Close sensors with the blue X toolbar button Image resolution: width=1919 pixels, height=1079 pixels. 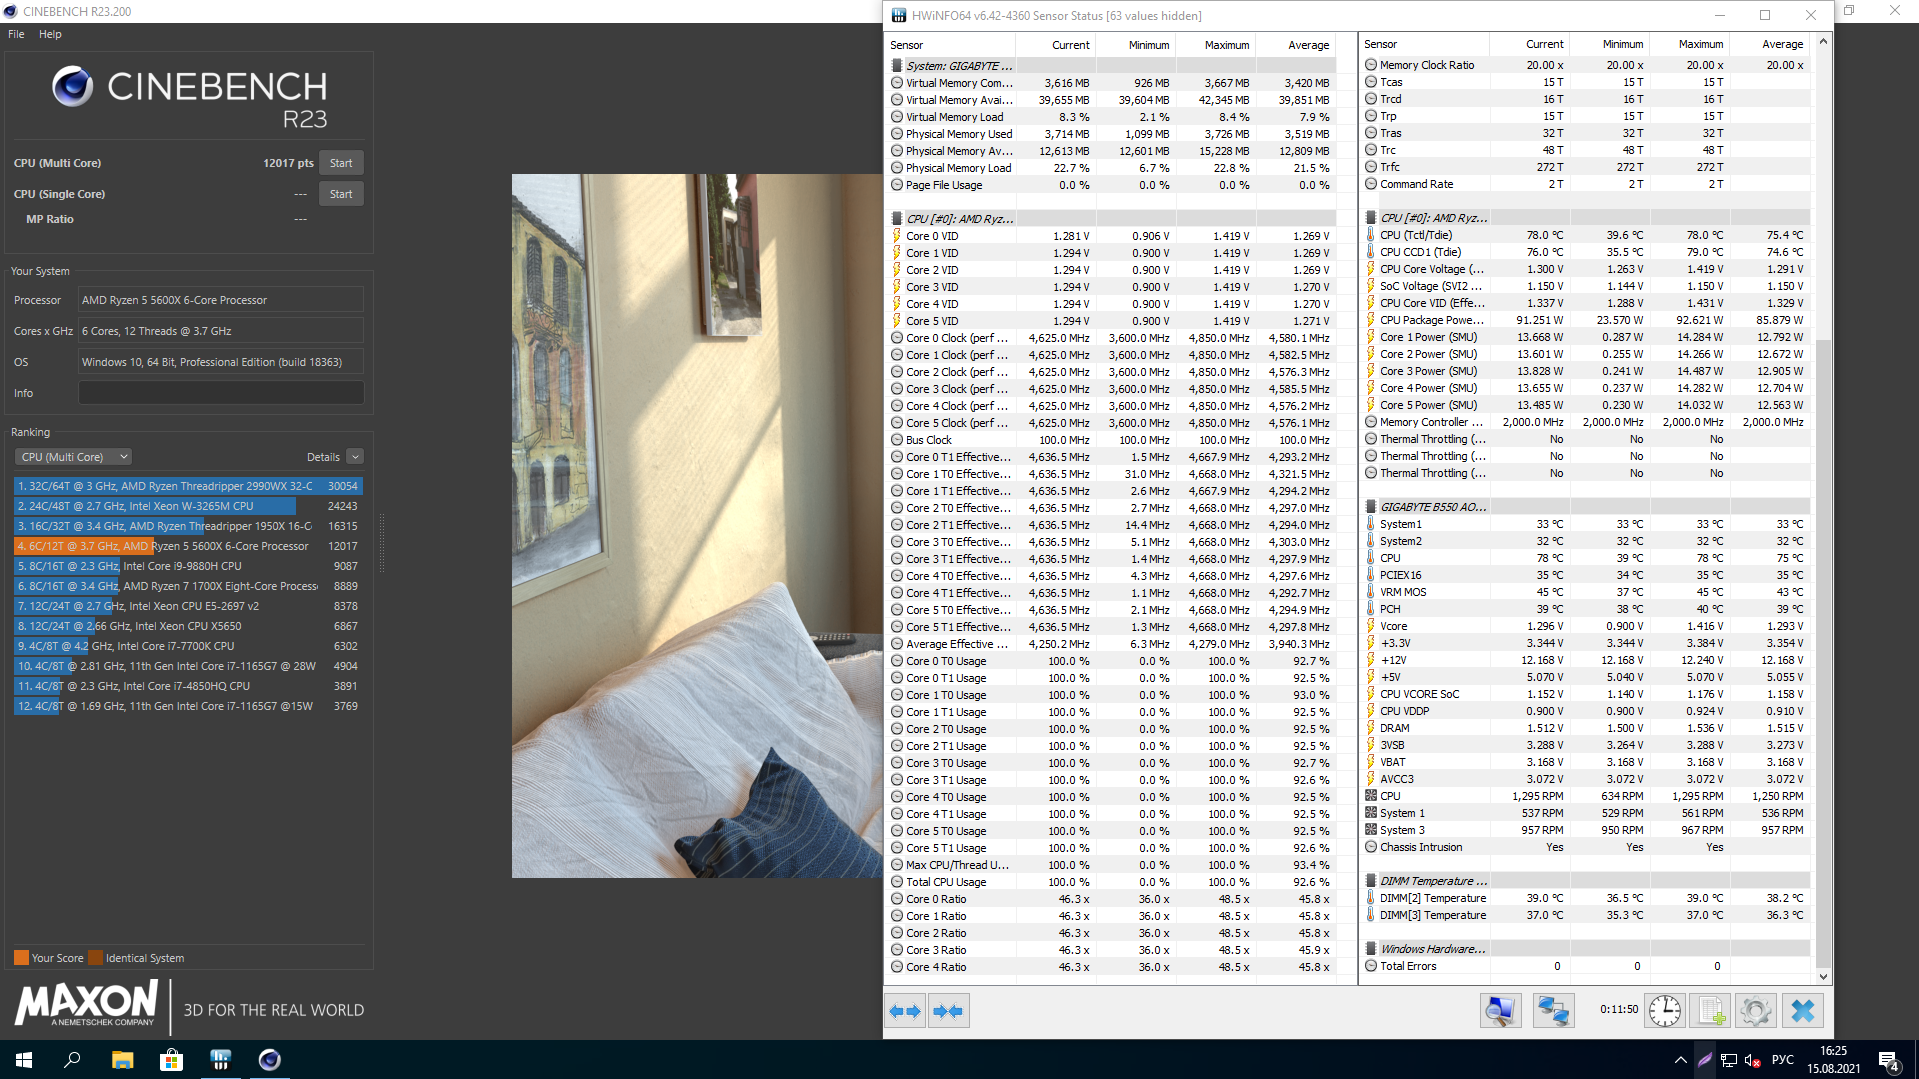click(1803, 1011)
